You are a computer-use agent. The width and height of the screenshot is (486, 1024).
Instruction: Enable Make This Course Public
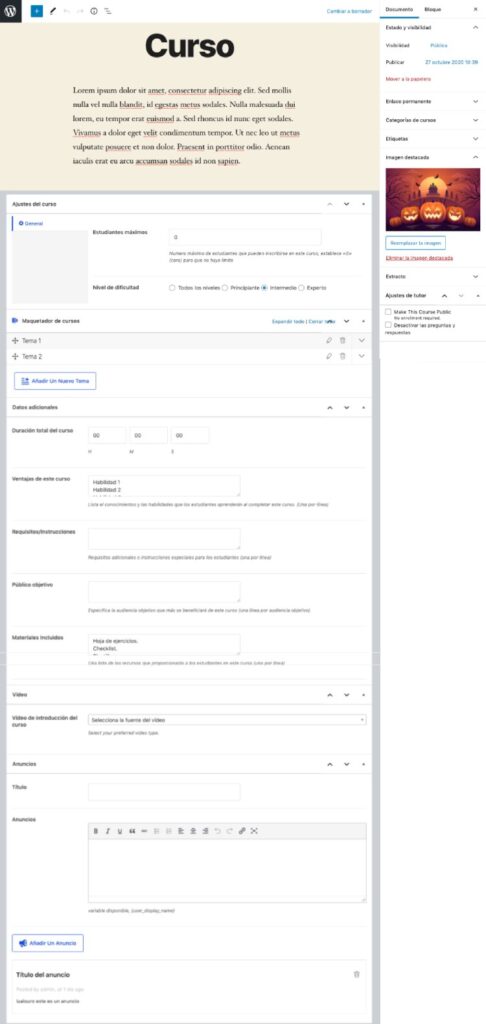tap(389, 312)
